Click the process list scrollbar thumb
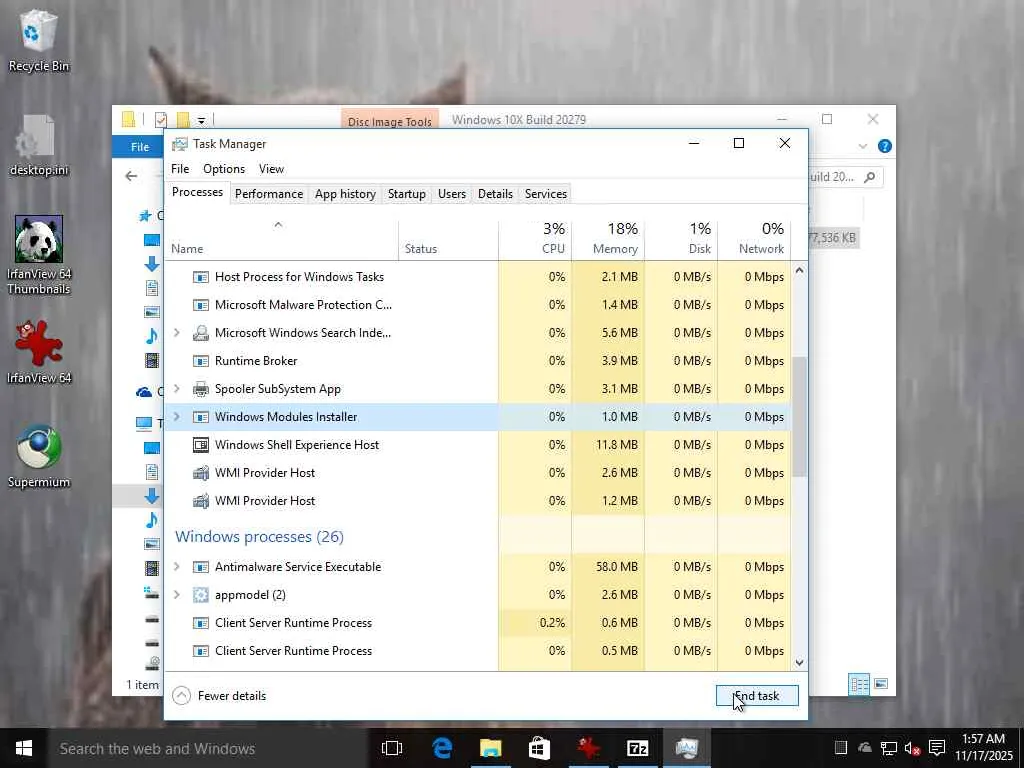The height and width of the screenshot is (768, 1024). pos(799,417)
